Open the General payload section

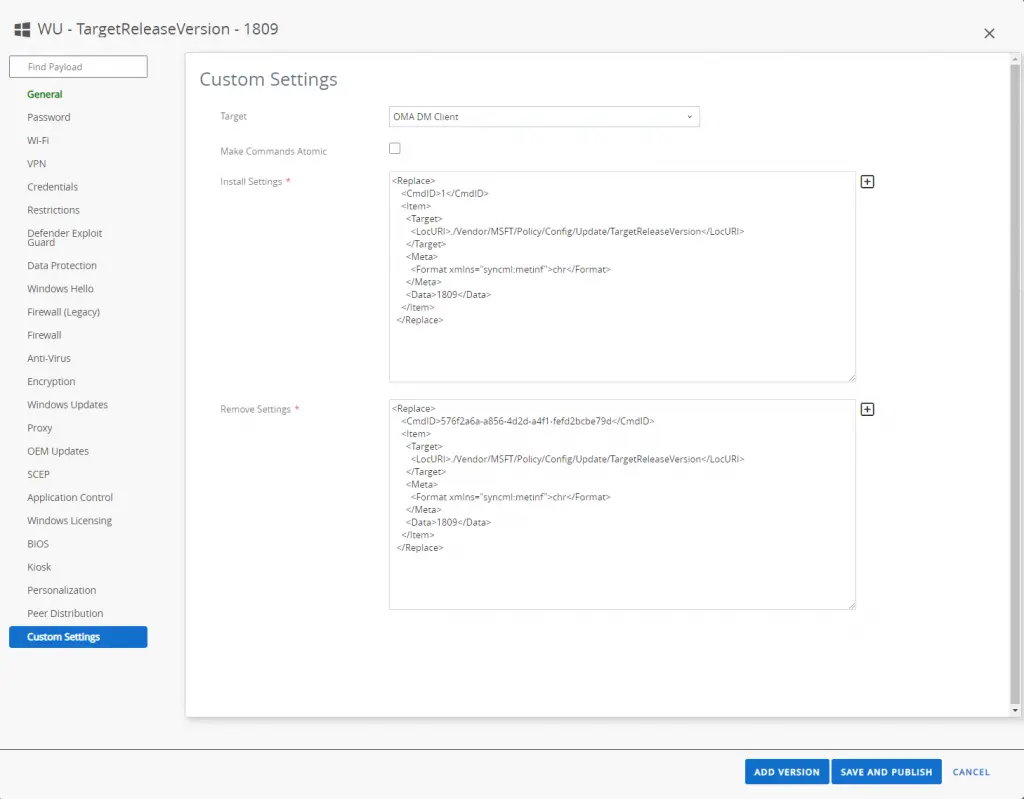(x=44, y=94)
